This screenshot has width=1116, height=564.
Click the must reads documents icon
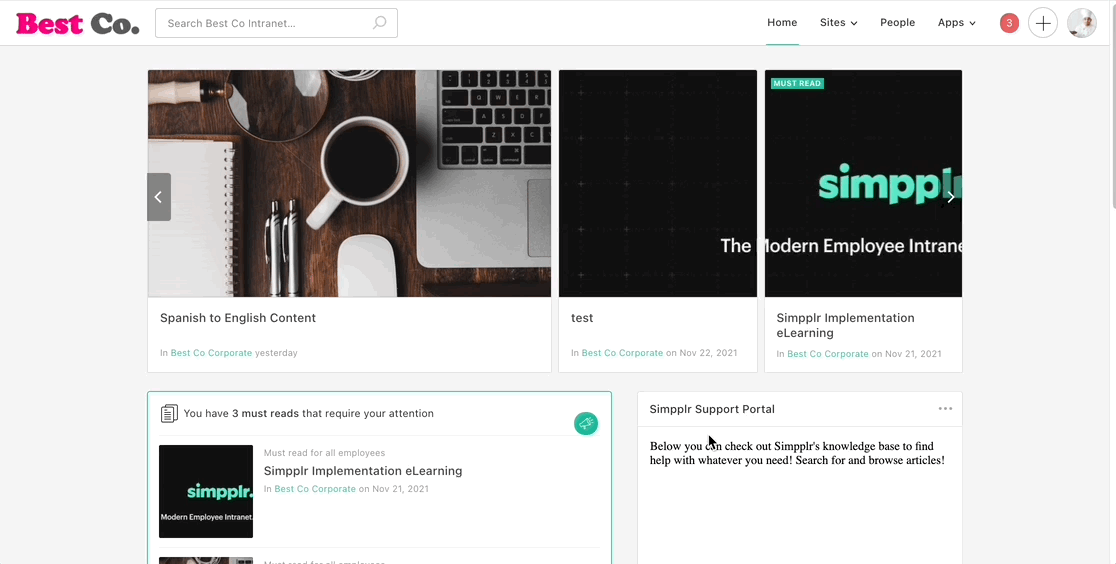pos(169,414)
